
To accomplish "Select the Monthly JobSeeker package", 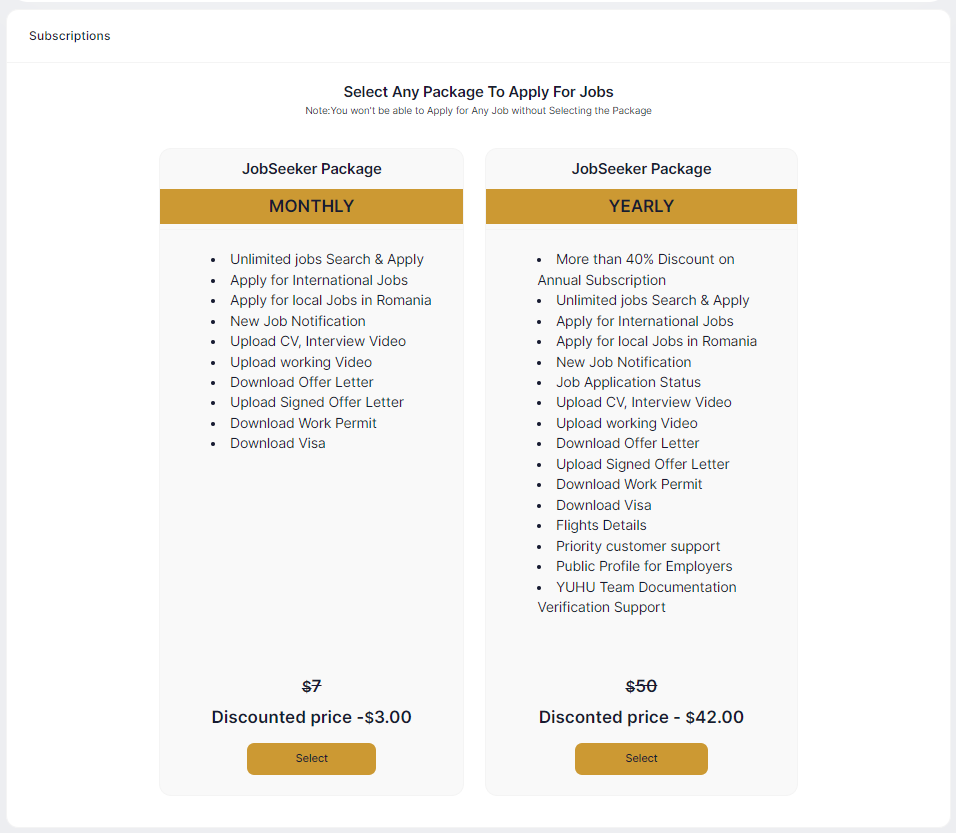I will pyautogui.click(x=311, y=759).
